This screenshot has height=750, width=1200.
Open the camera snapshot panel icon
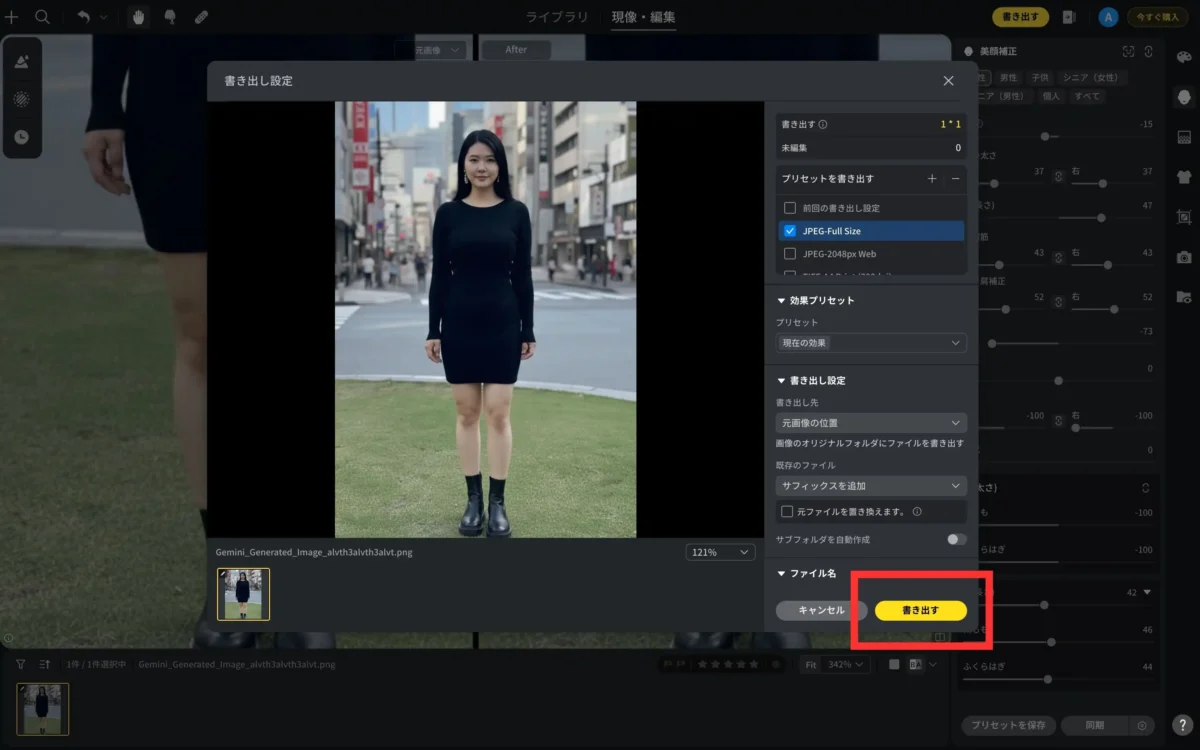pyautogui.click(x=1184, y=257)
